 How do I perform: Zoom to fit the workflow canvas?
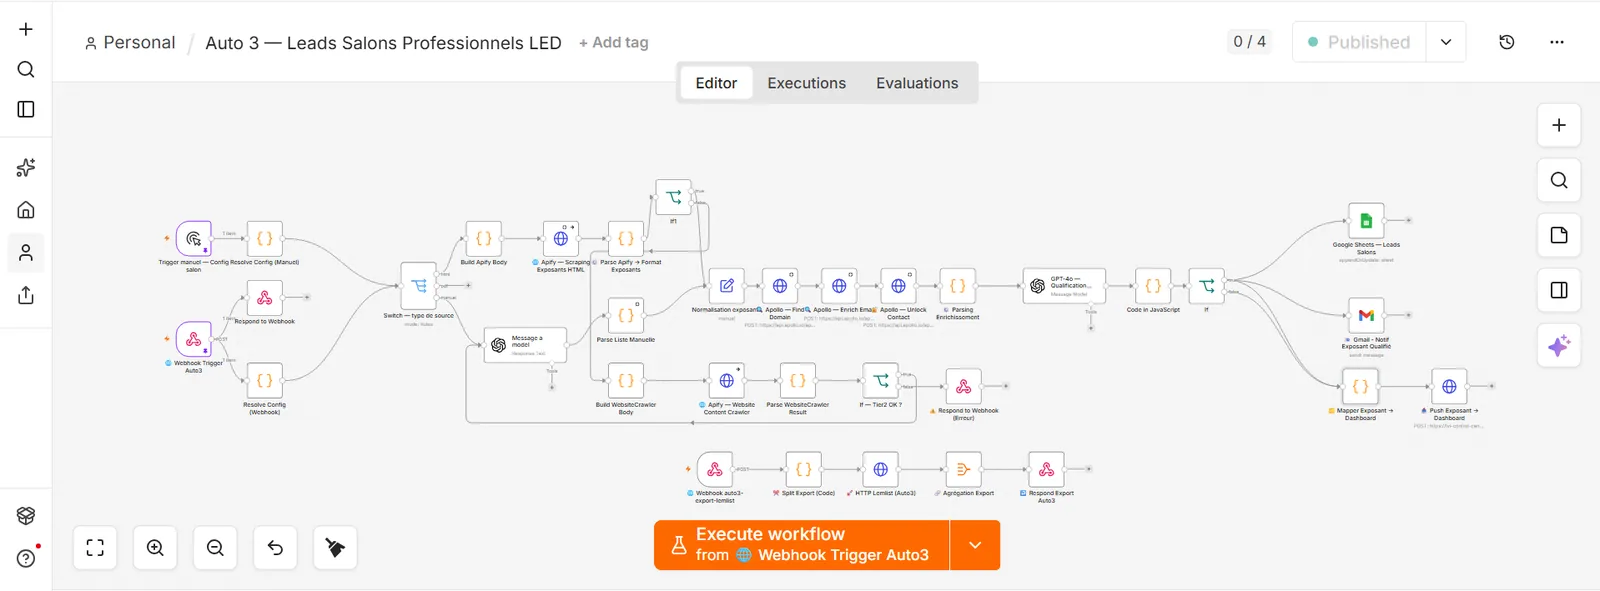coord(95,548)
